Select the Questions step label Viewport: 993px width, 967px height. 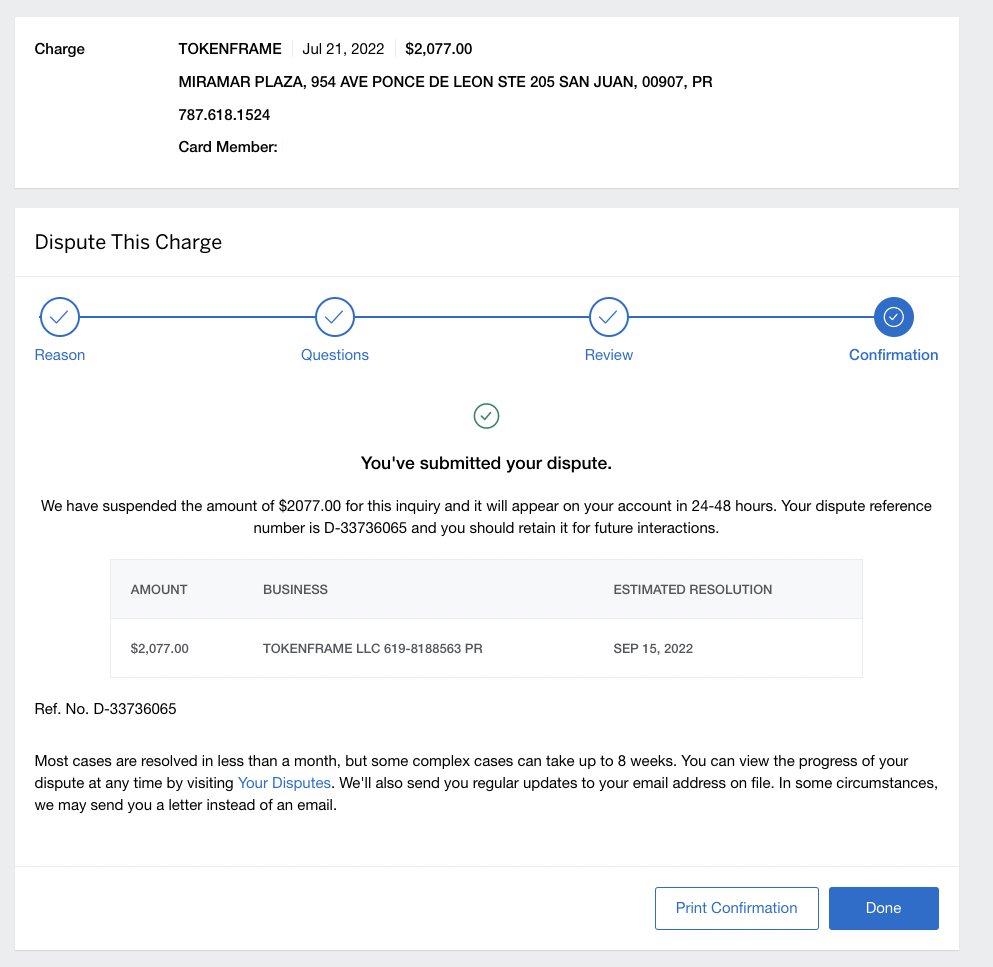pos(334,355)
